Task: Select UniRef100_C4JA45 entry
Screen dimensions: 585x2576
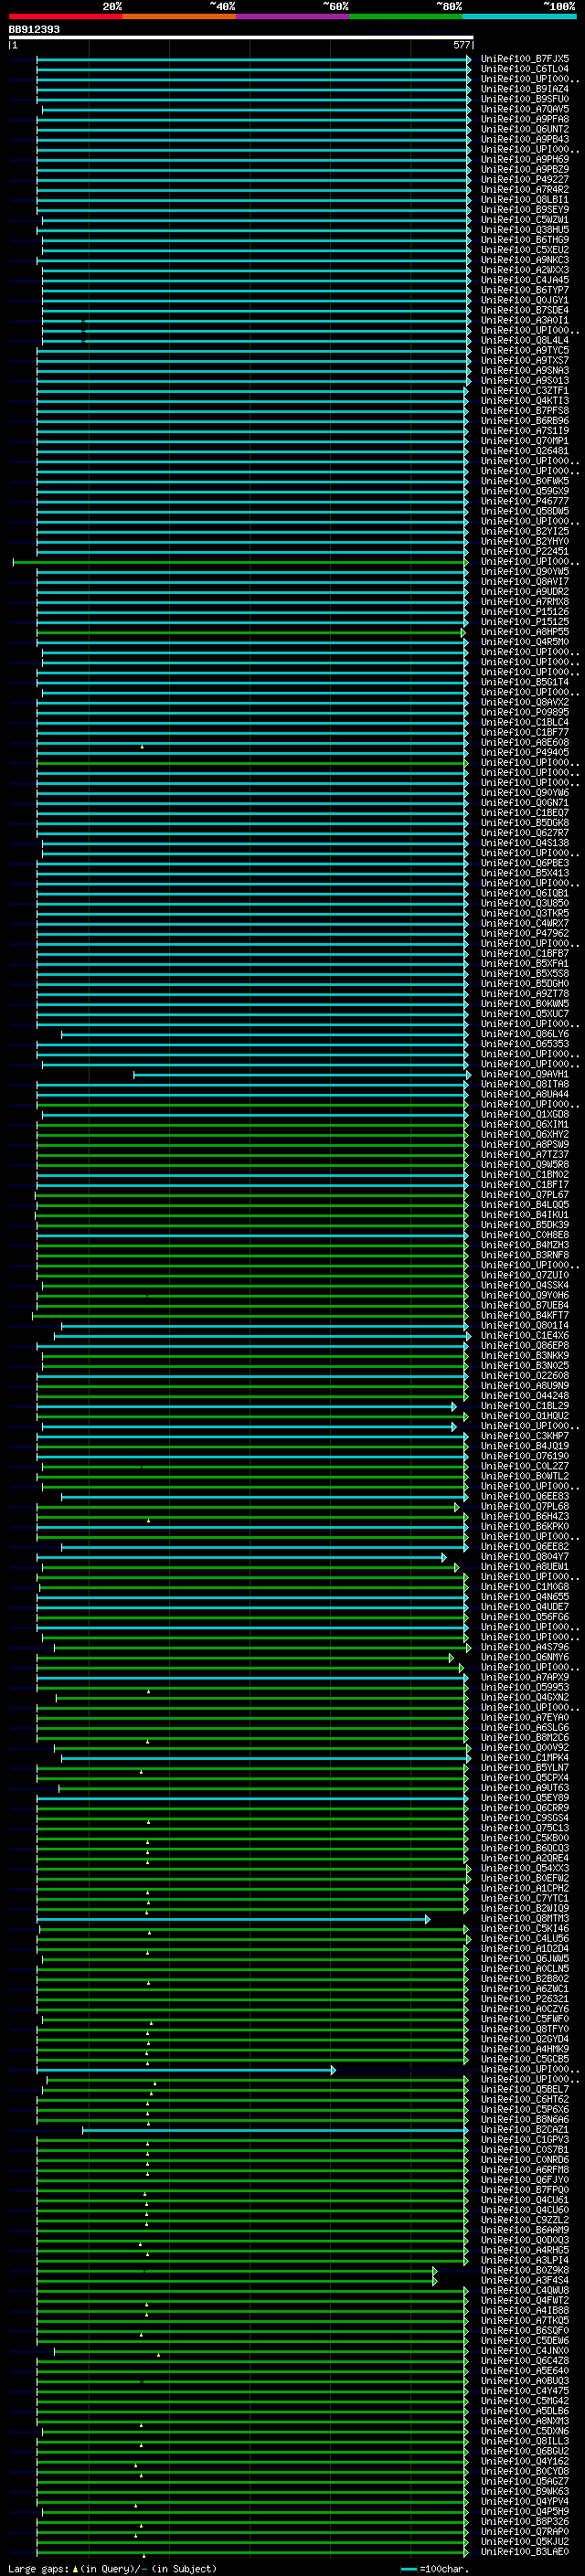Action: (x=525, y=280)
